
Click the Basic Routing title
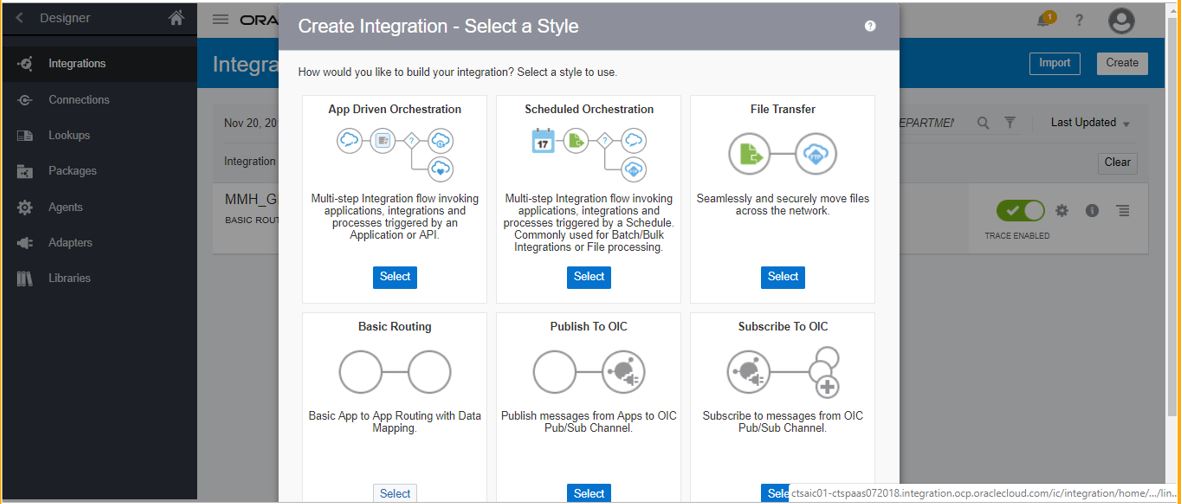(395, 327)
